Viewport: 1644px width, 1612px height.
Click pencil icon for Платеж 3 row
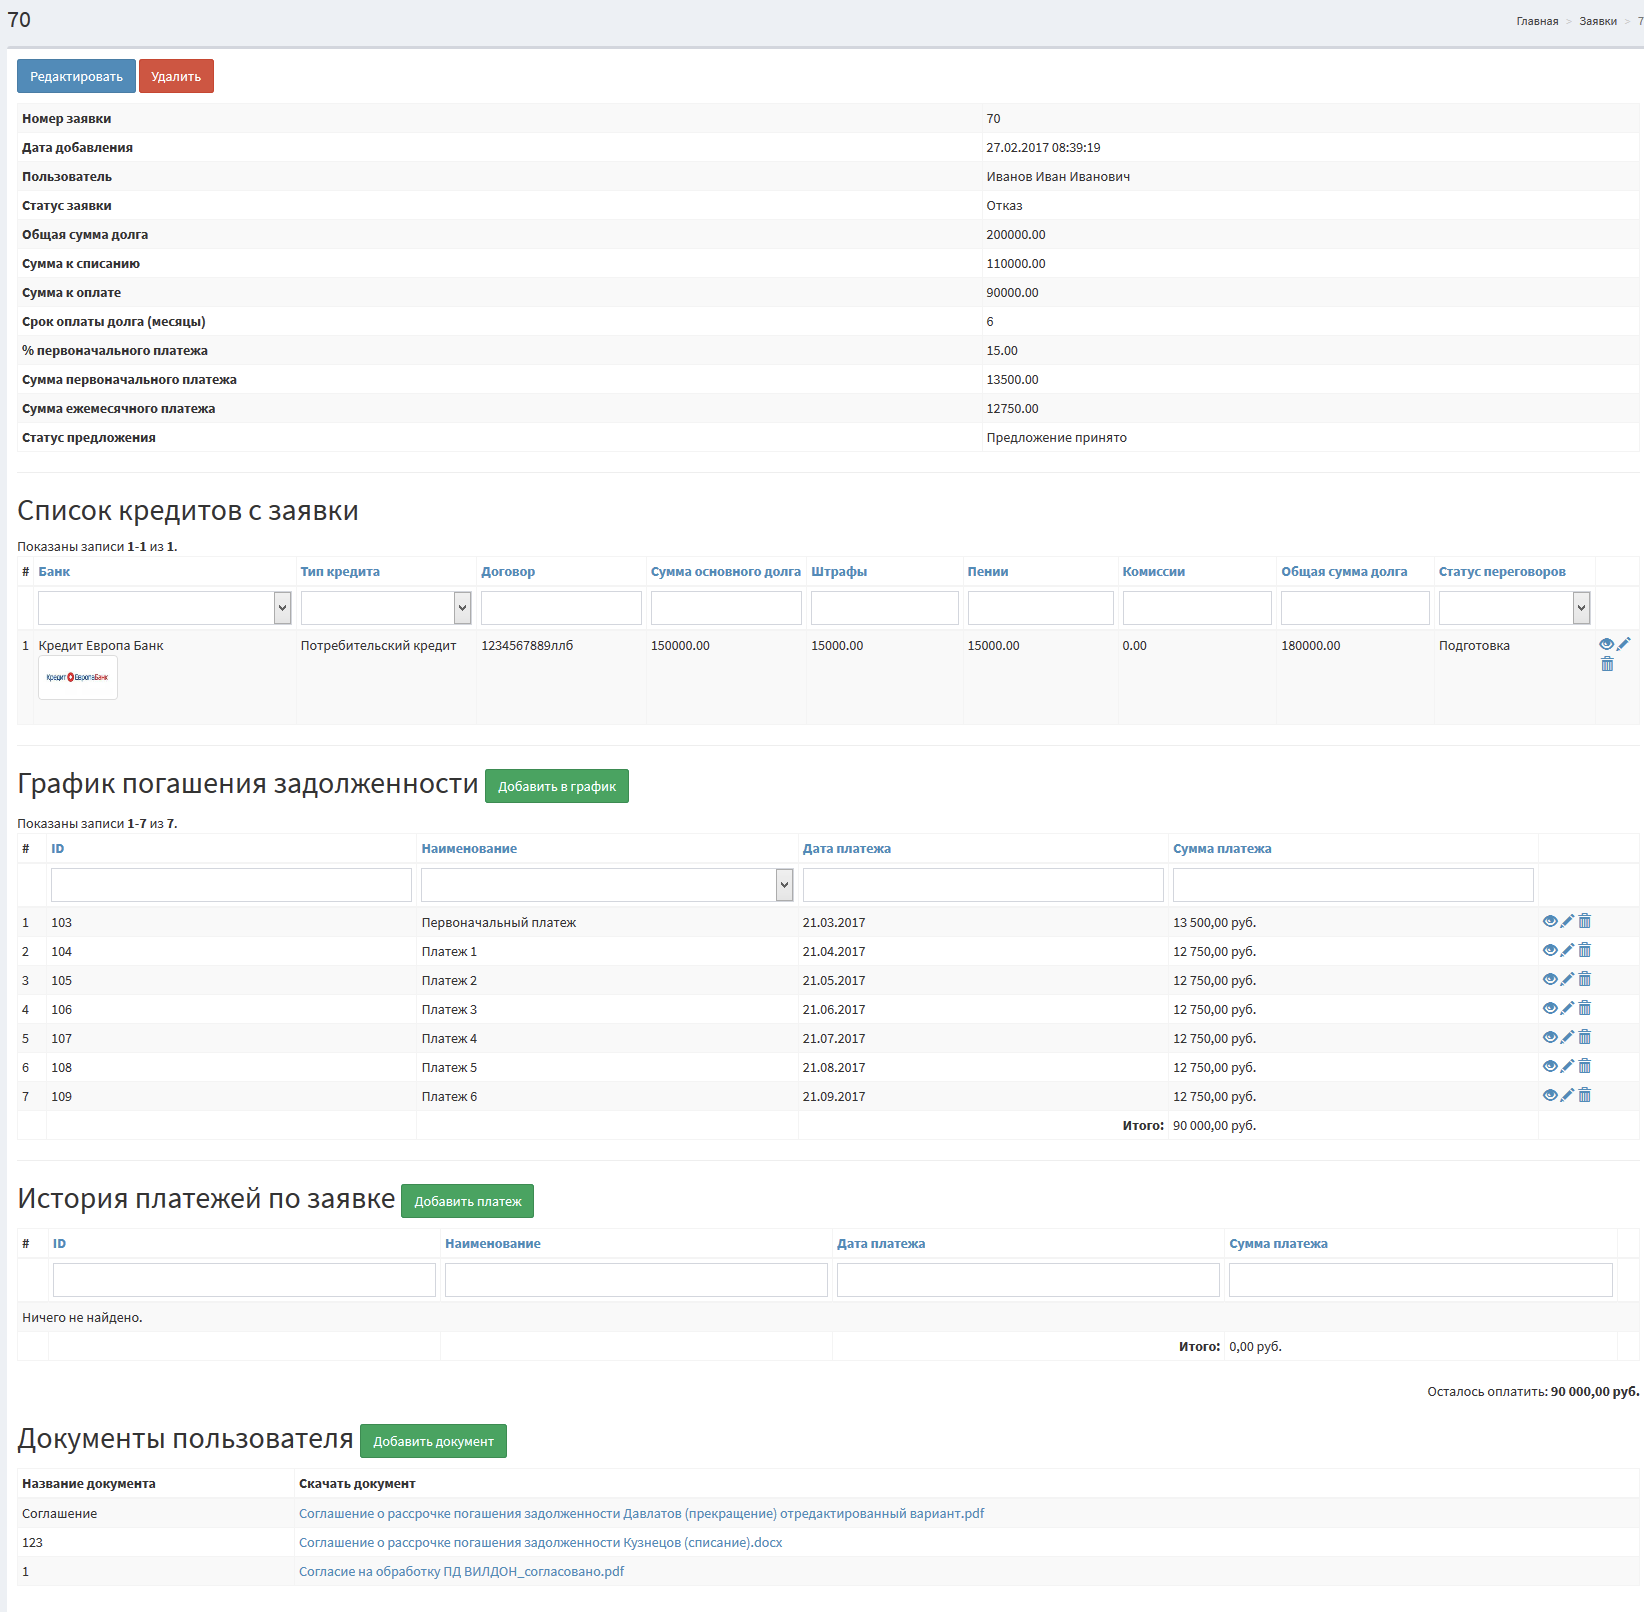click(x=1567, y=1008)
